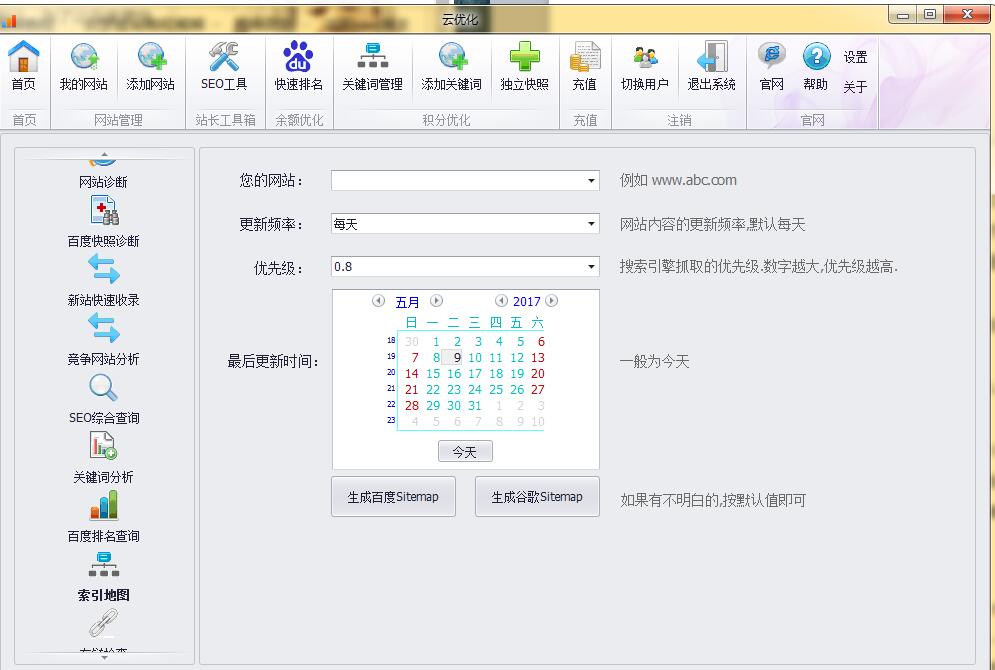
Task: Click the 生成谷歌Sitemap button
Action: [x=537, y=497]
